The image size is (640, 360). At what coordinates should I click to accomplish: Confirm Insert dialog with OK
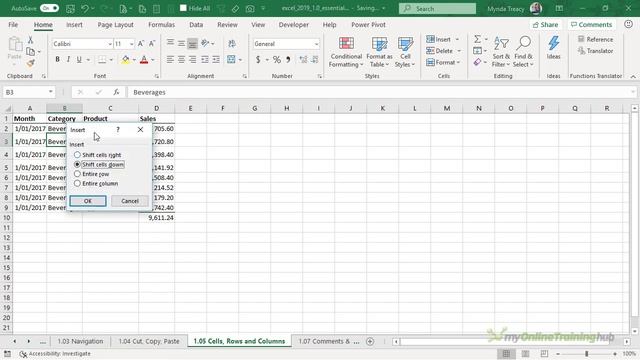tap(88, 201)
